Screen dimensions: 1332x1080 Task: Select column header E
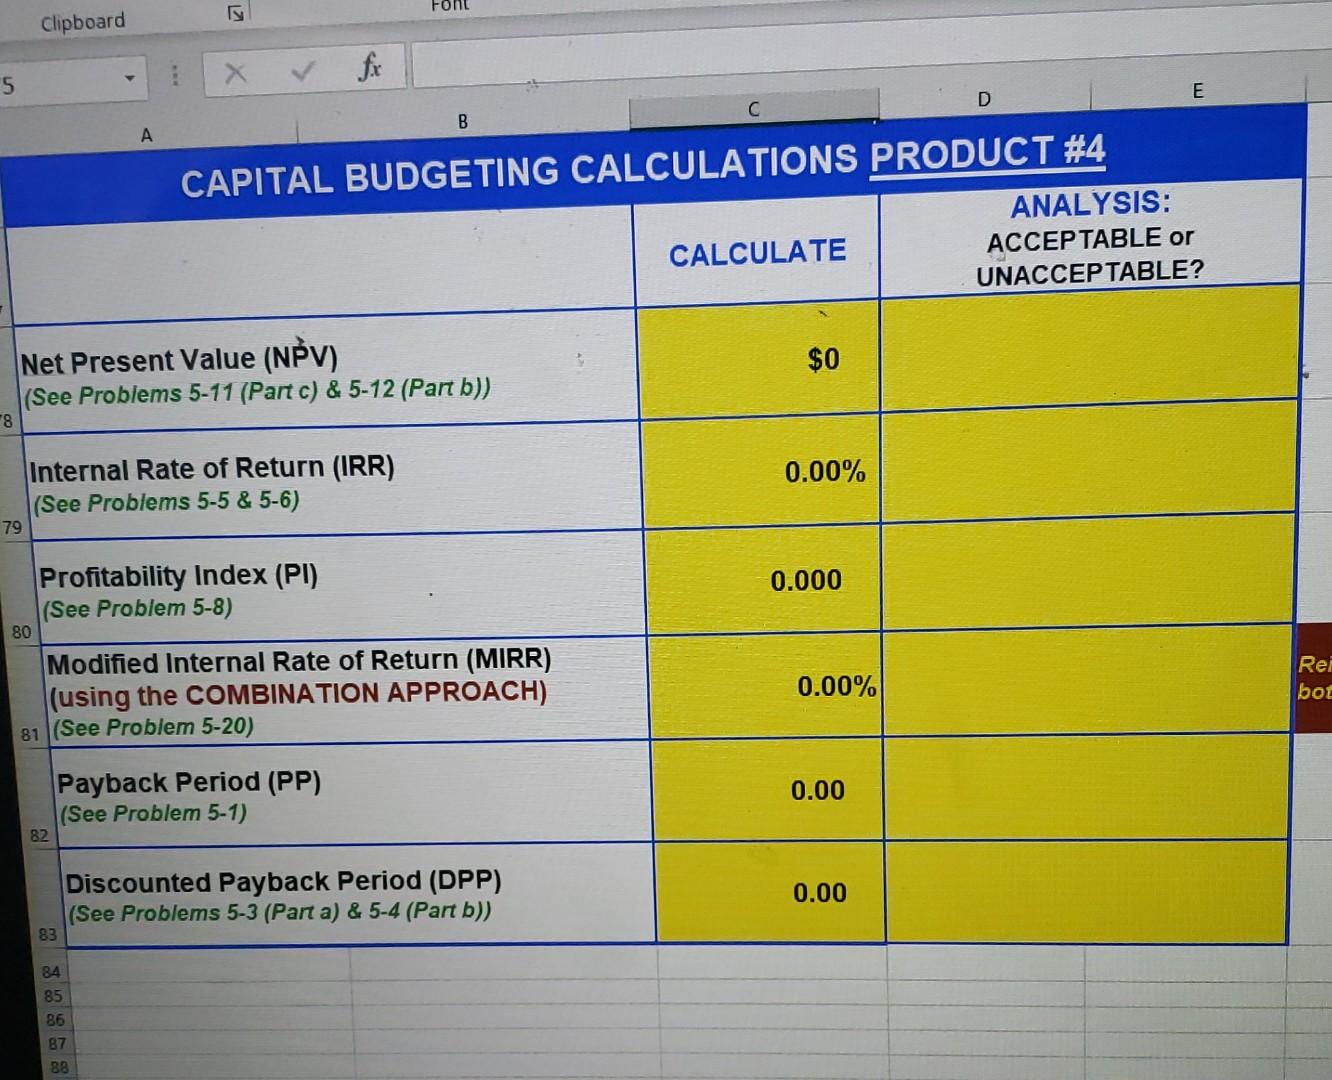click(x=1197, y=91)
